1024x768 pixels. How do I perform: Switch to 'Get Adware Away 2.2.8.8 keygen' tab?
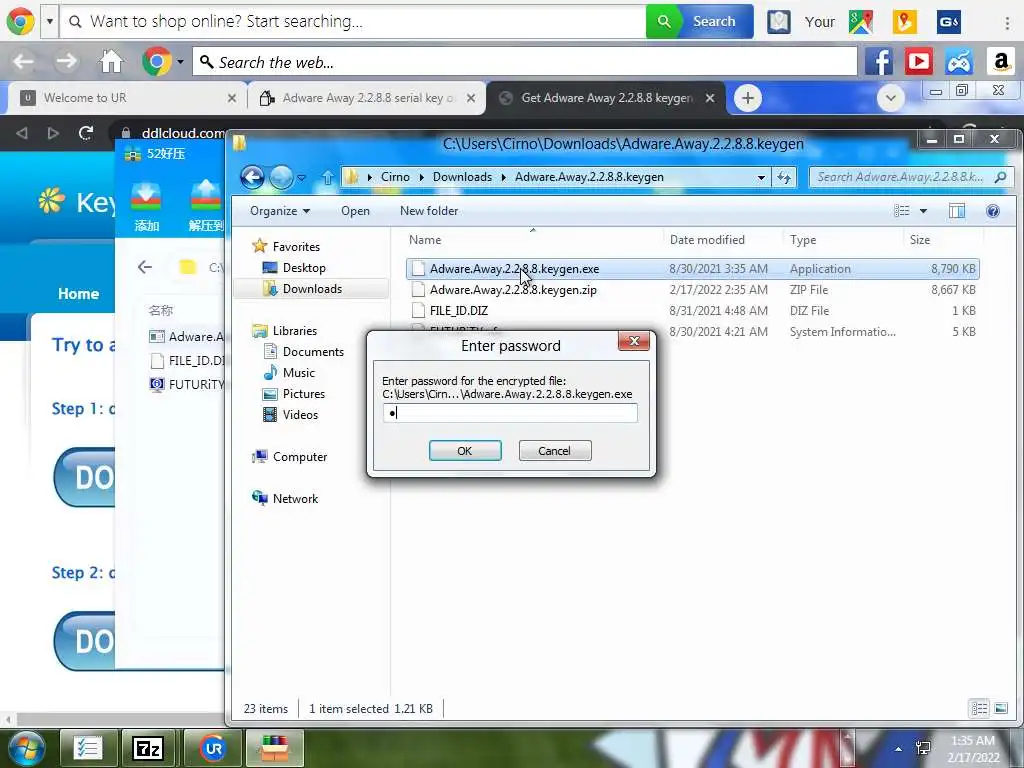click(x=606, y=98)
